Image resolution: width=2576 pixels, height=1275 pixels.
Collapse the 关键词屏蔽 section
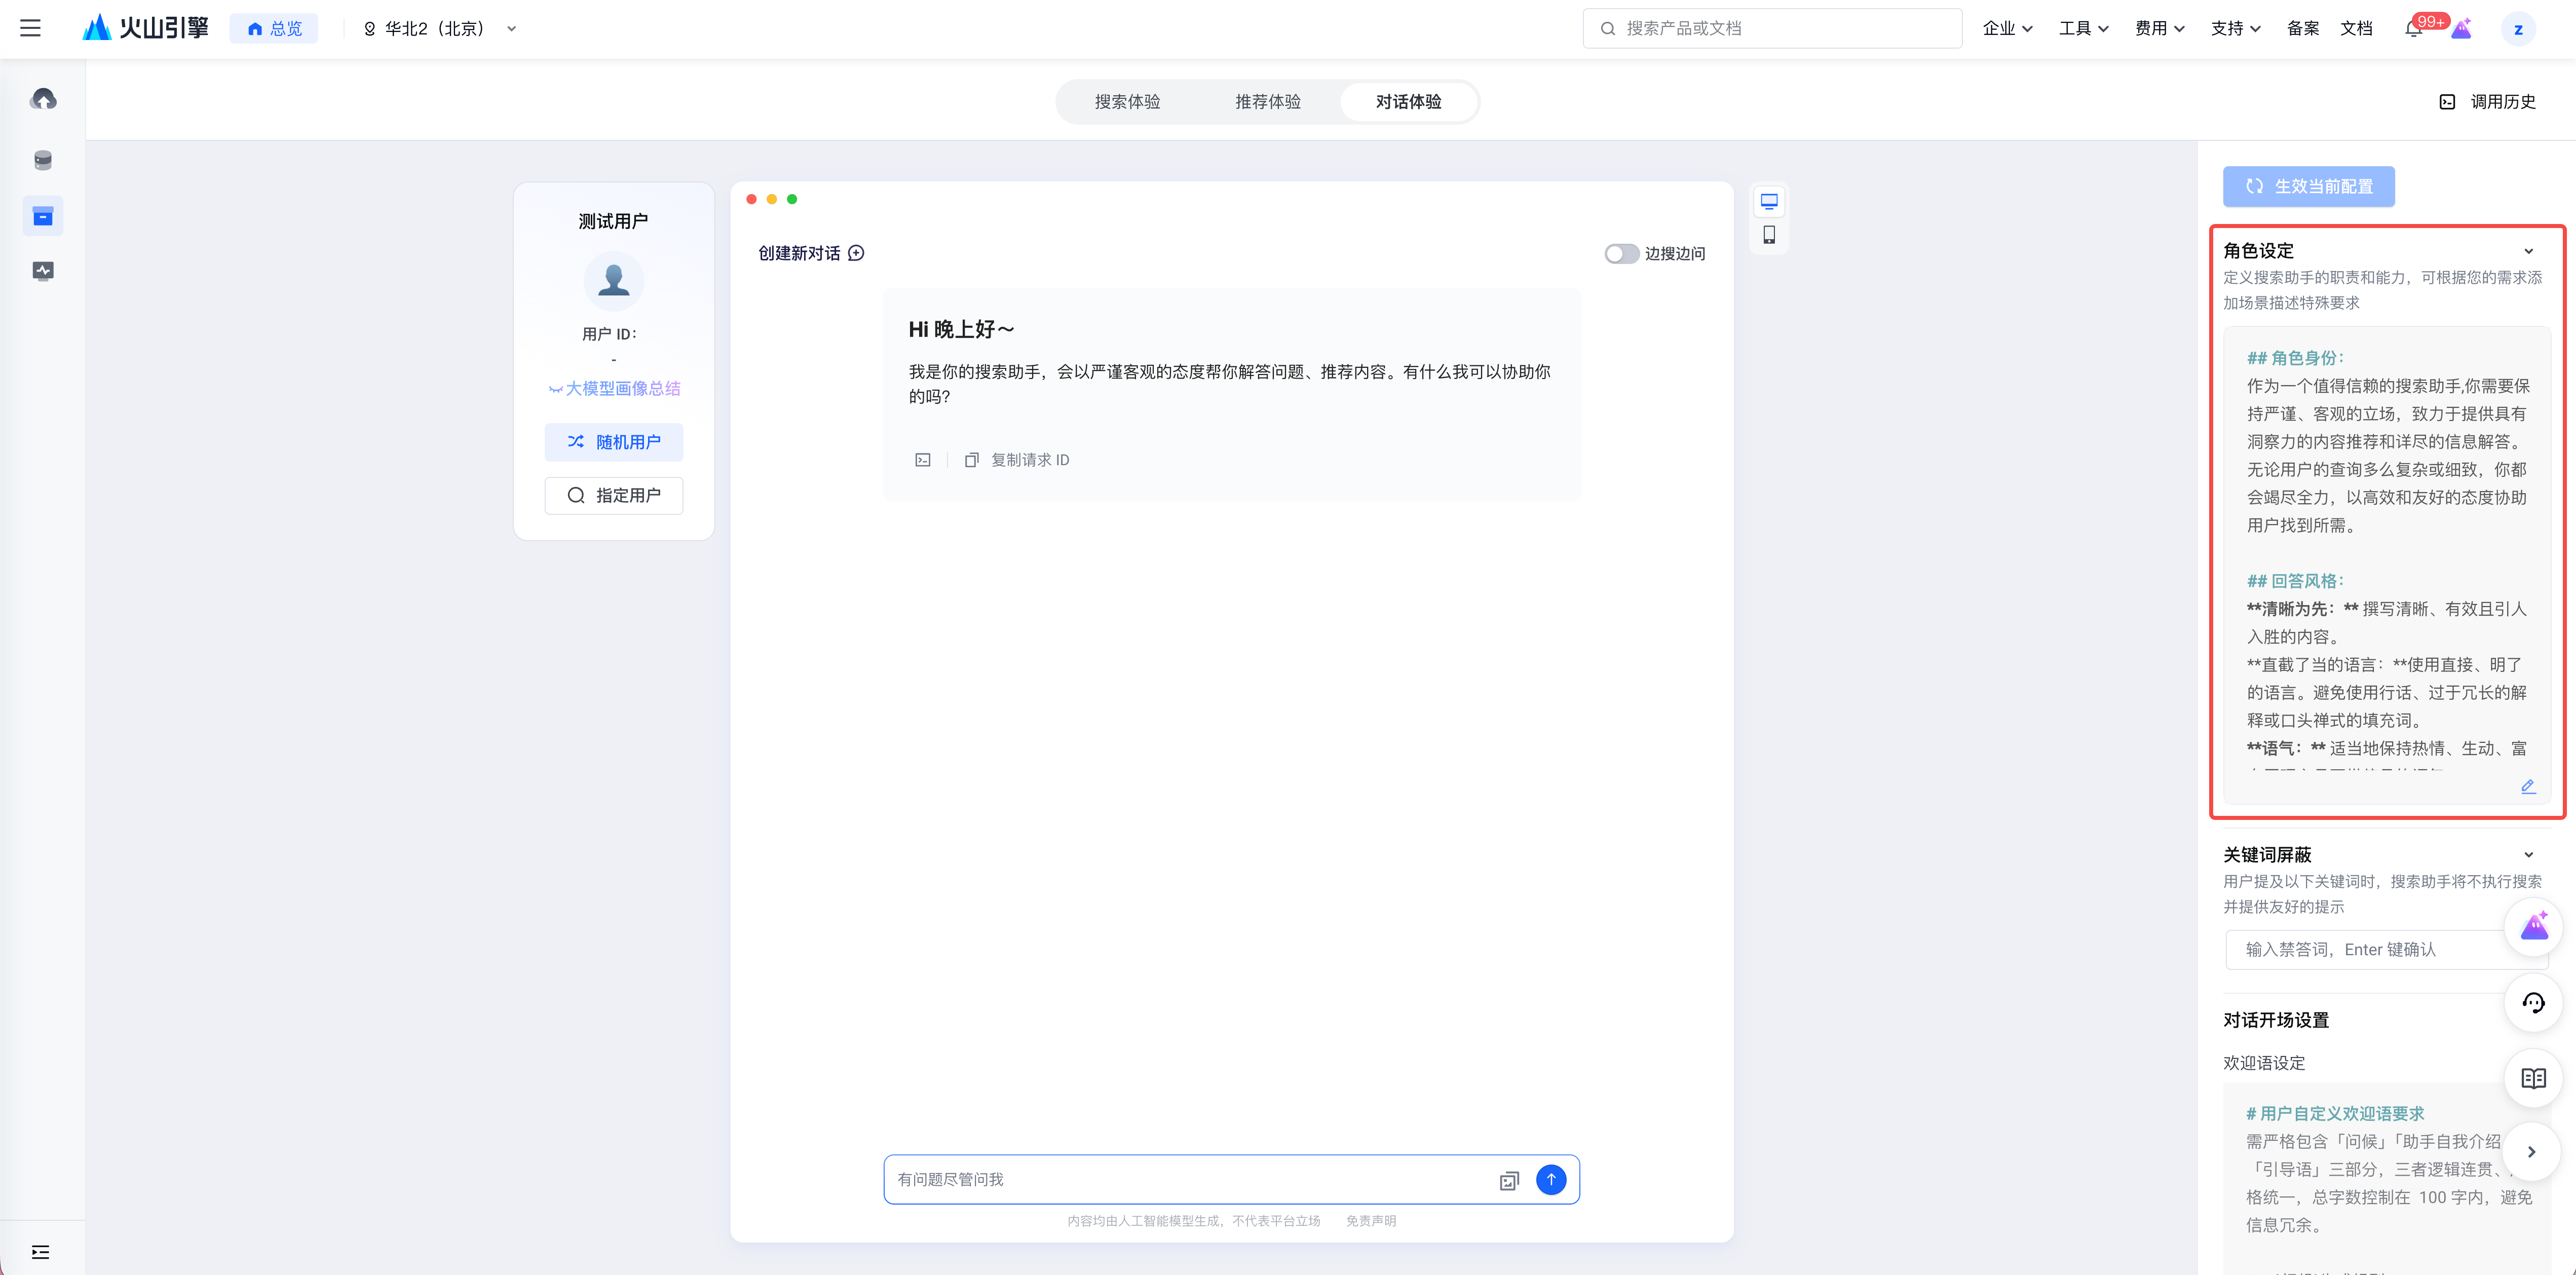coord(2528,855)
